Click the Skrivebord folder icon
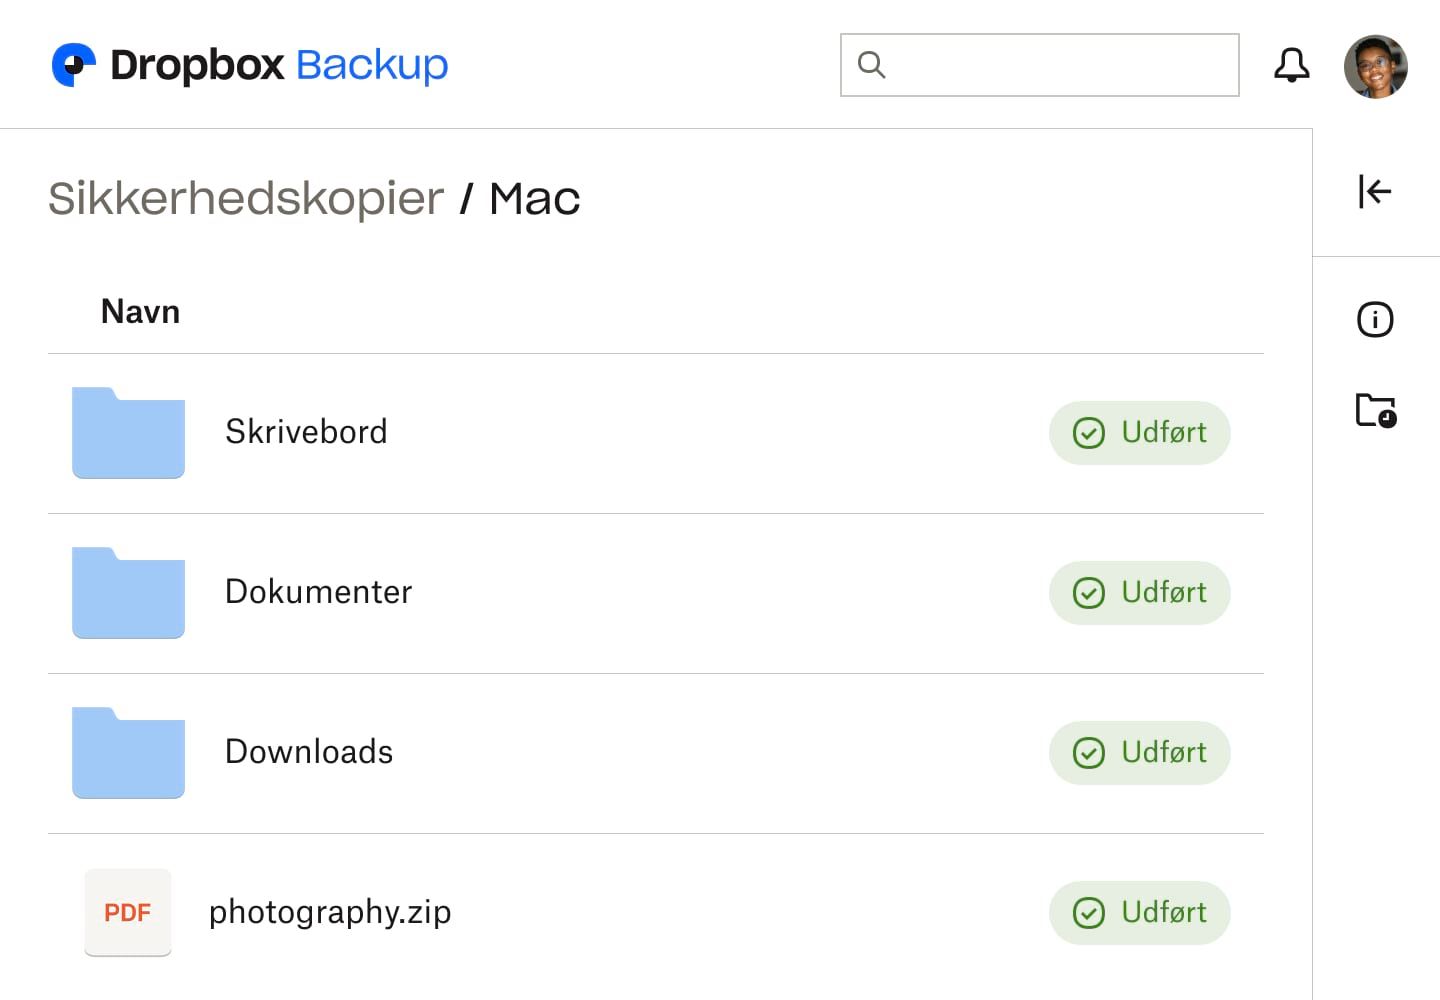The width and height of the screenshot is (1440, 1000). (x=128, y=433)
